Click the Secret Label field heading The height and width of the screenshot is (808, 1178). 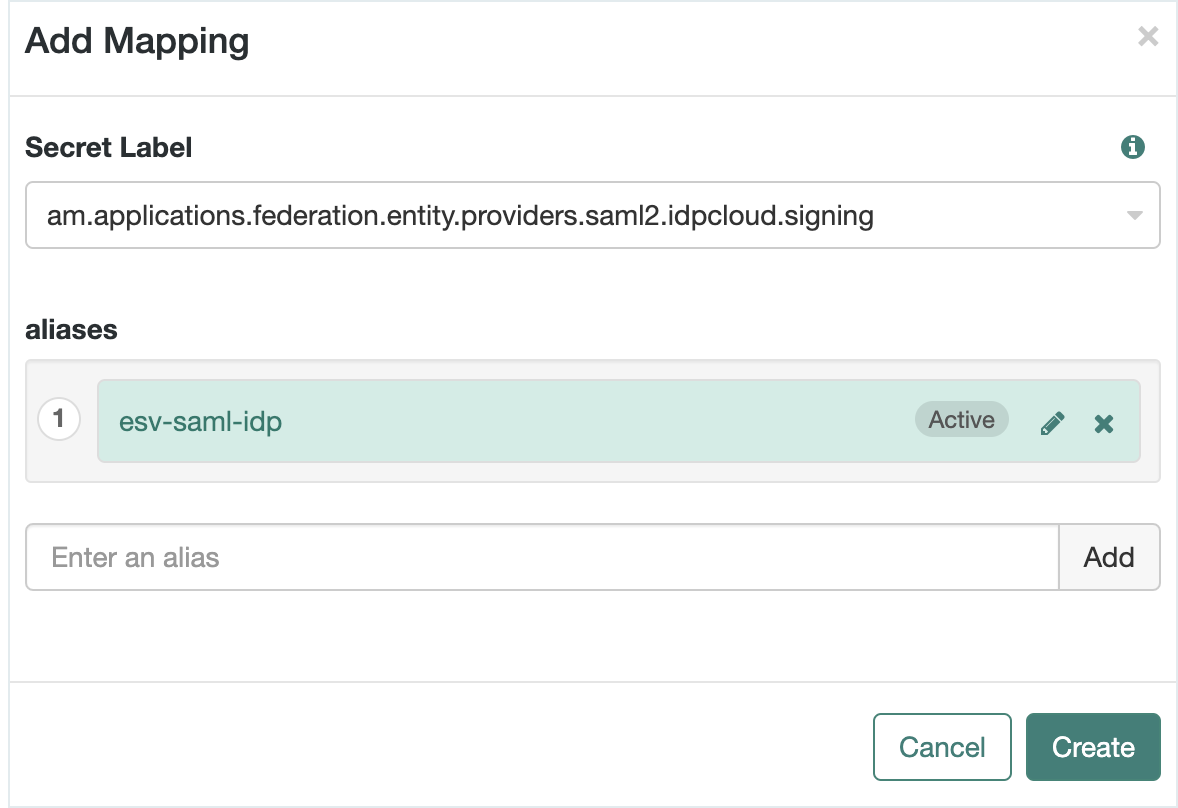pos(108,148)
